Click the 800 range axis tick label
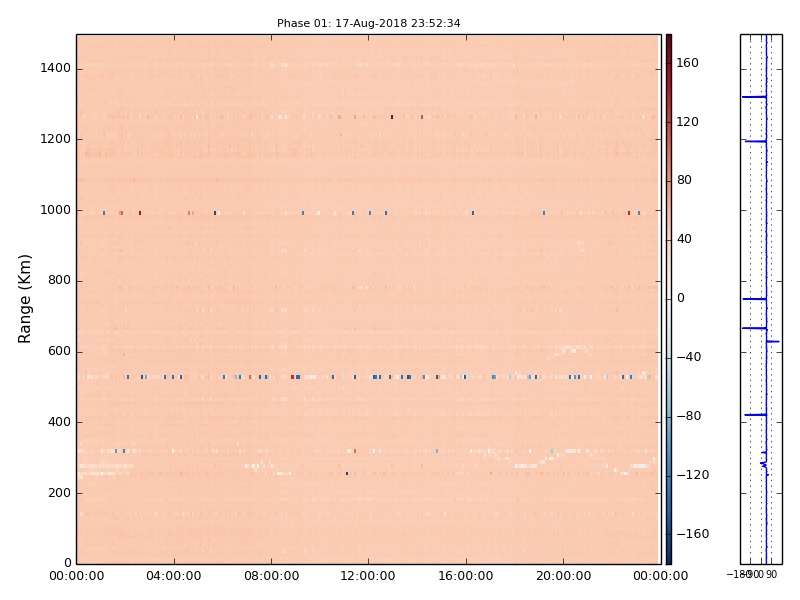 (x=59, y=280)
